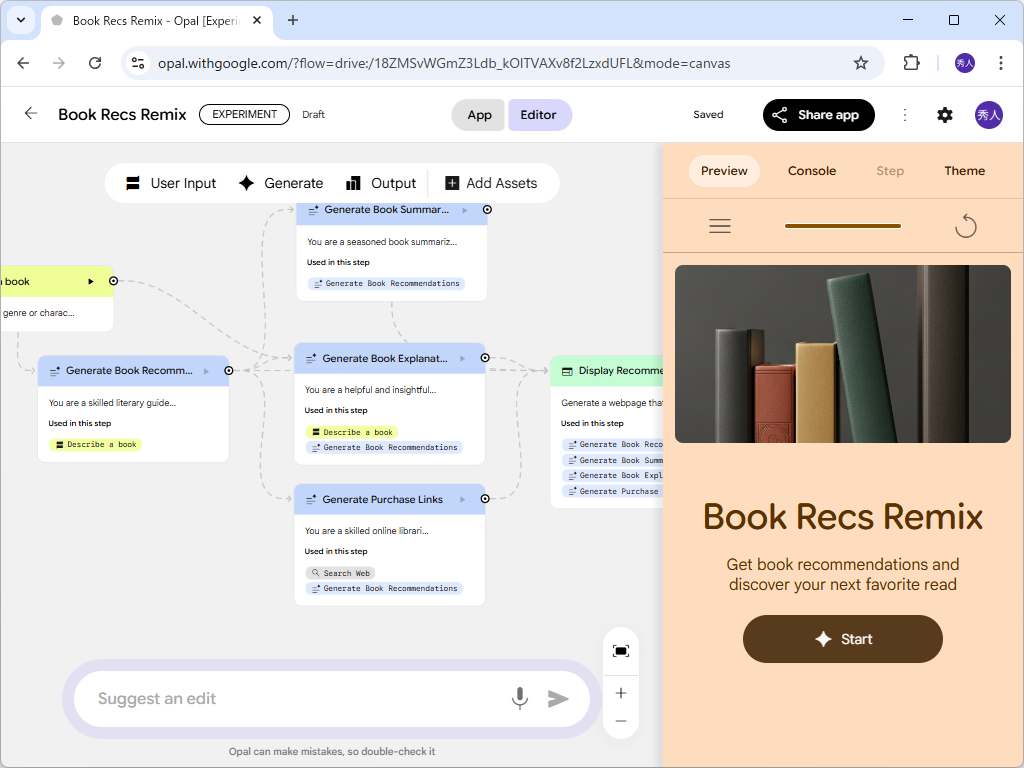Viewport: 1024px width, 768px height.
Task: Click the output port of Generate Book Summary node
Action: 487,210
